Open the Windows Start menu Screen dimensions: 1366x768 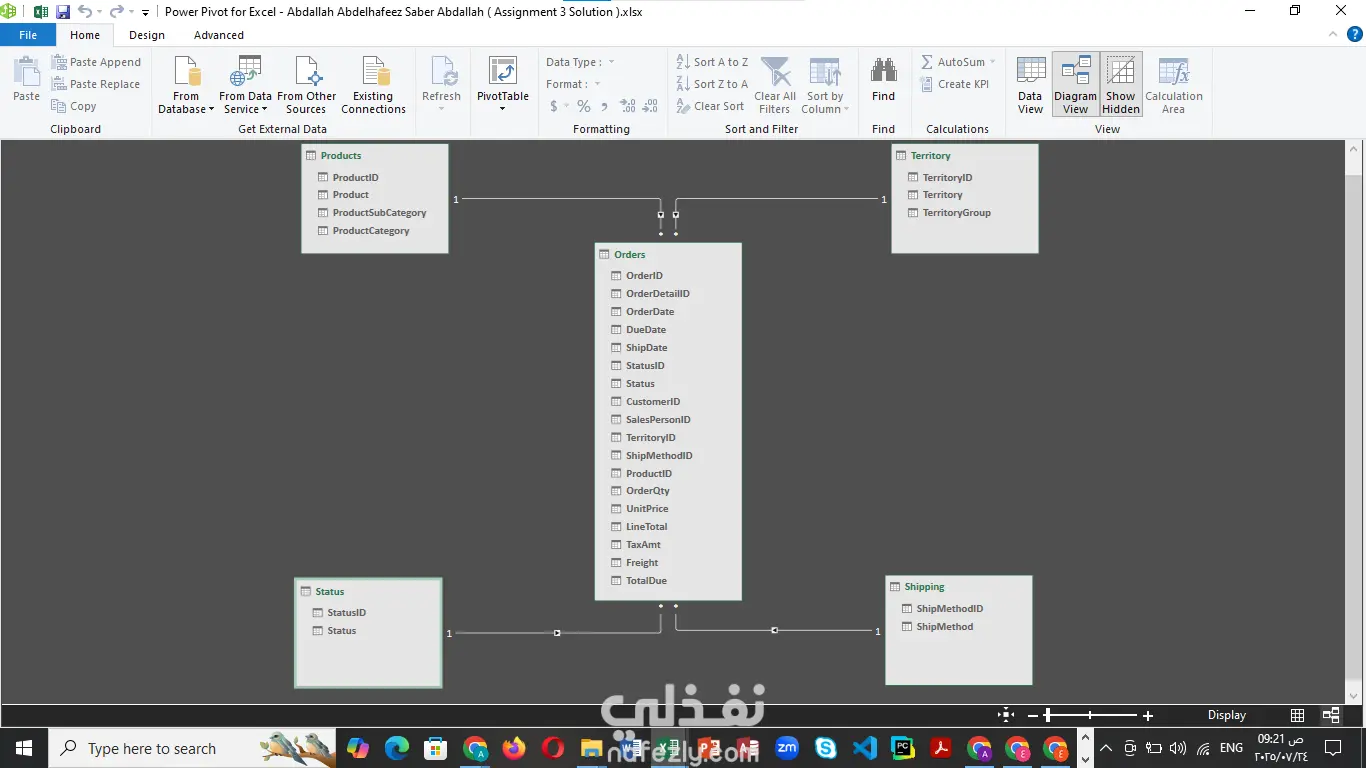tap(24, 748)
